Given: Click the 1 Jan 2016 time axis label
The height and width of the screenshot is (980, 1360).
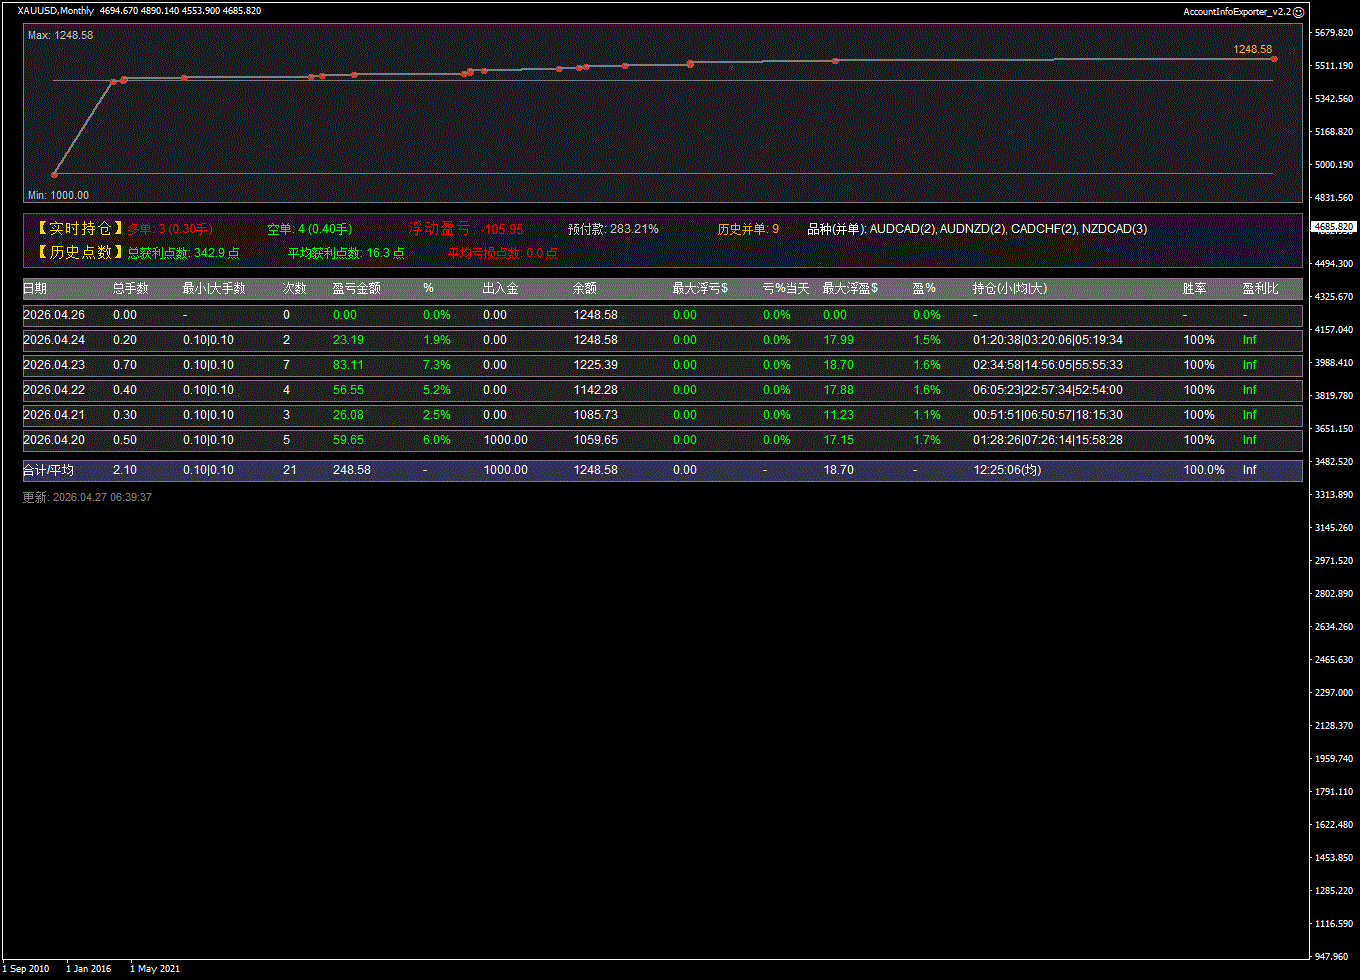Looking at the screenshot, I should click(88, 968).
